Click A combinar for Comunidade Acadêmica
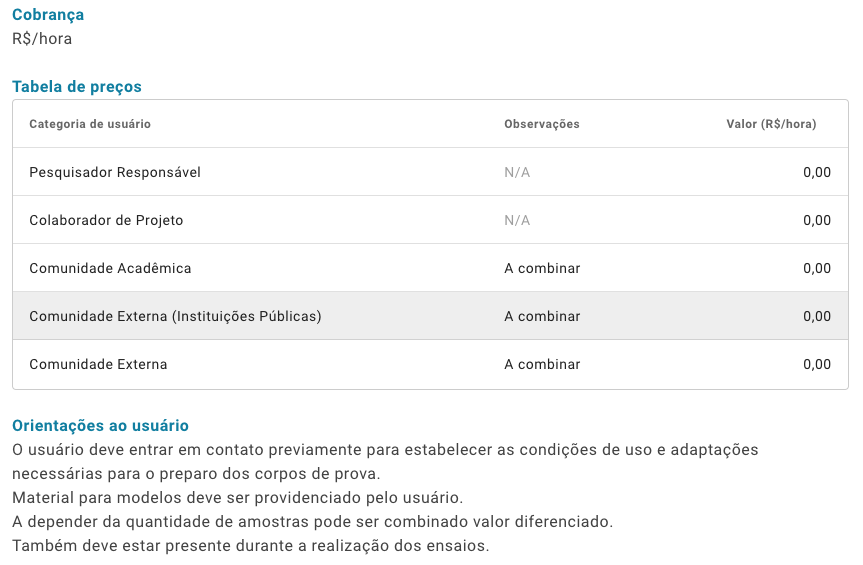 point(542,268)
